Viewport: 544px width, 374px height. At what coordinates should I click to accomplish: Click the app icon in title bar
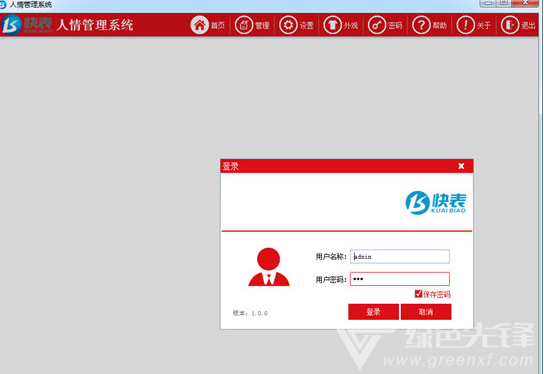pos(3,5)
